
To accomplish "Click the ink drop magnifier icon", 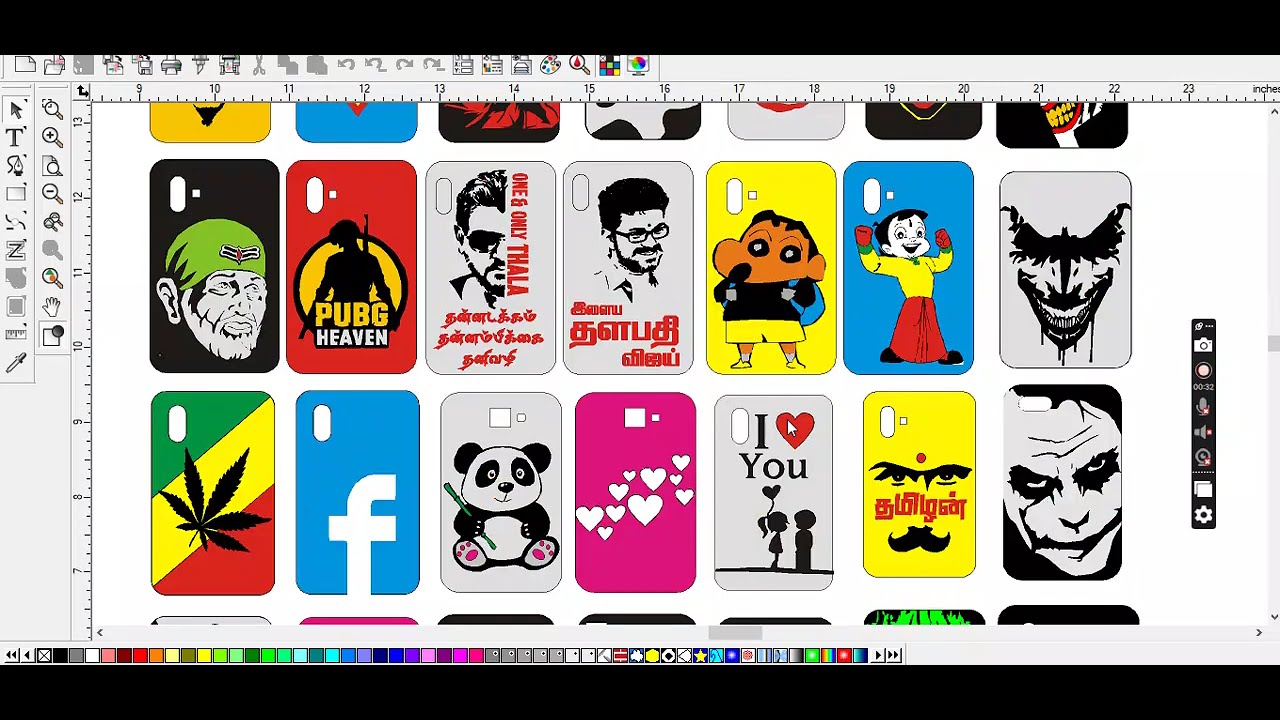I will click(580, 65).
